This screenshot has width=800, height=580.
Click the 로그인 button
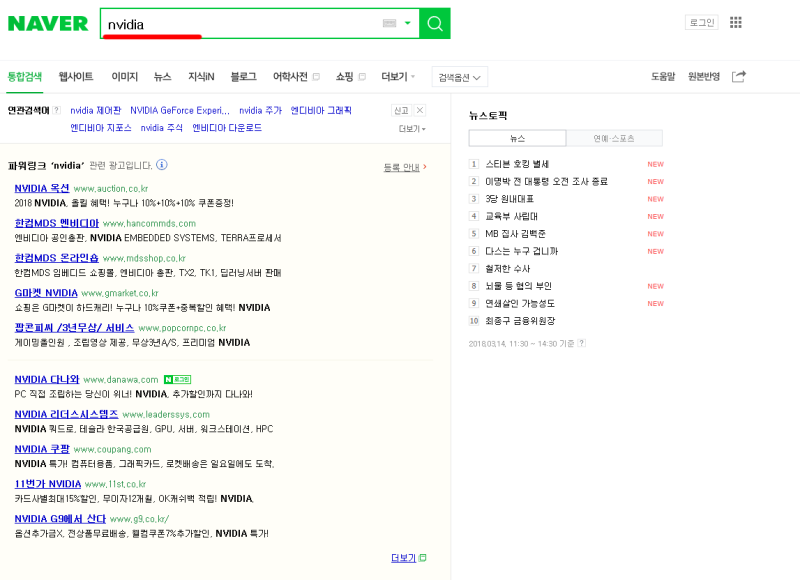point(702,22)
